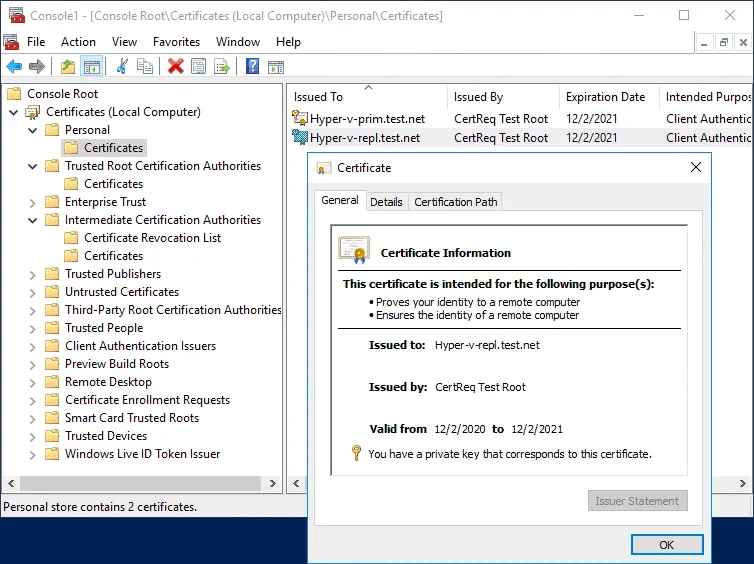754x564 pixels.
Task: Open Properties from the toolbar icon
Action: [198, 67]
